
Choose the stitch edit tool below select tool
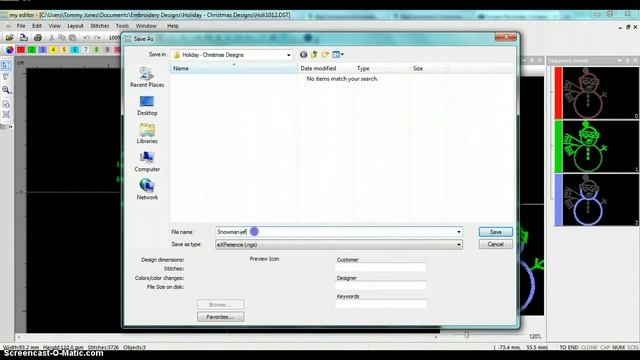coord(6,76)
